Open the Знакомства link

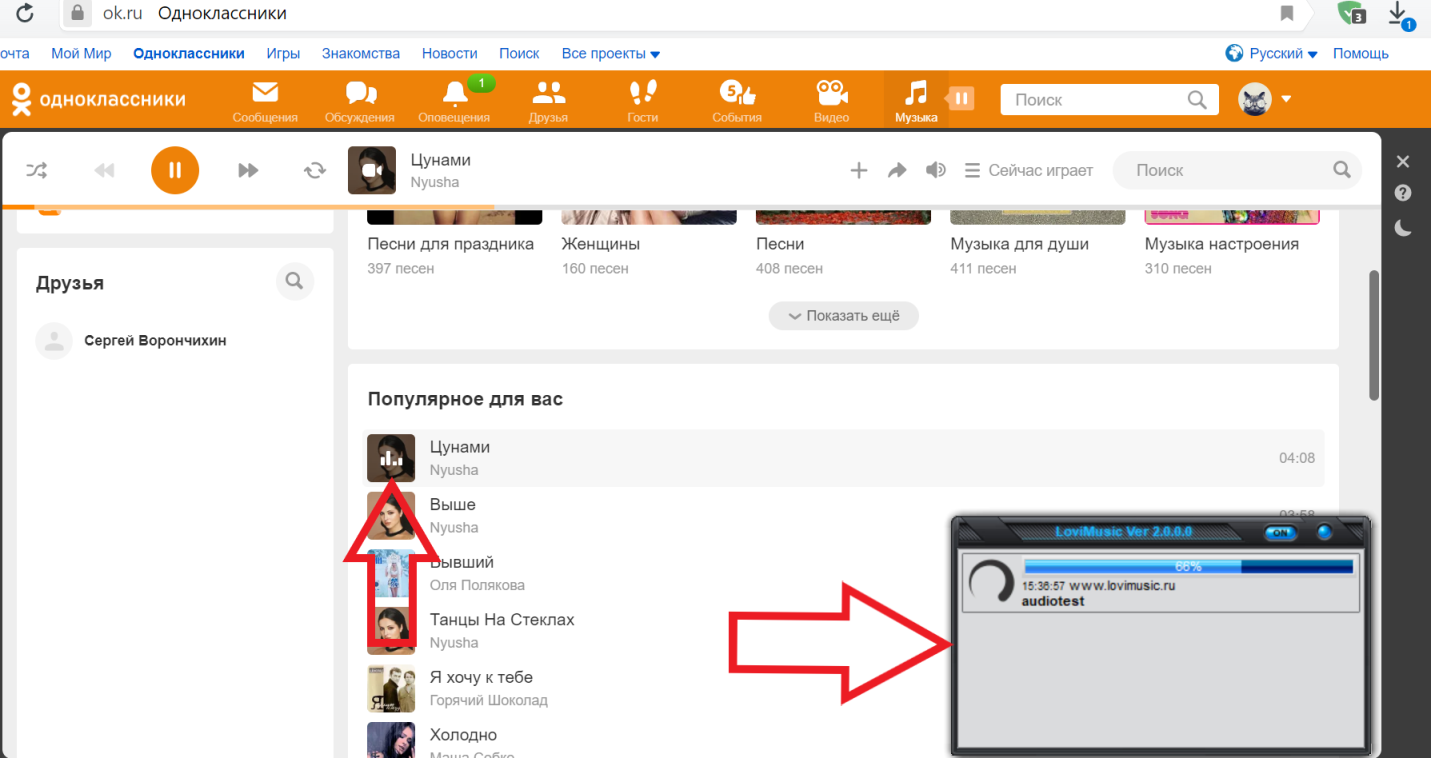pos(361,54)
